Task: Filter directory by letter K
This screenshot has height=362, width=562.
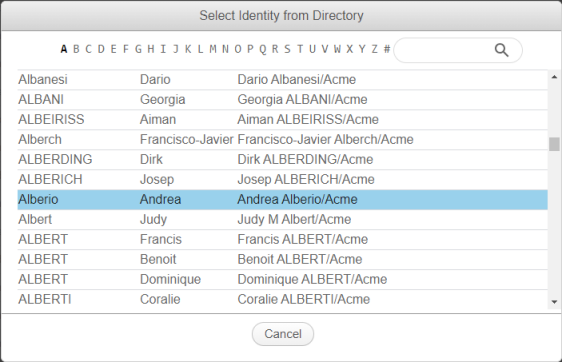Action: point(188,49)
